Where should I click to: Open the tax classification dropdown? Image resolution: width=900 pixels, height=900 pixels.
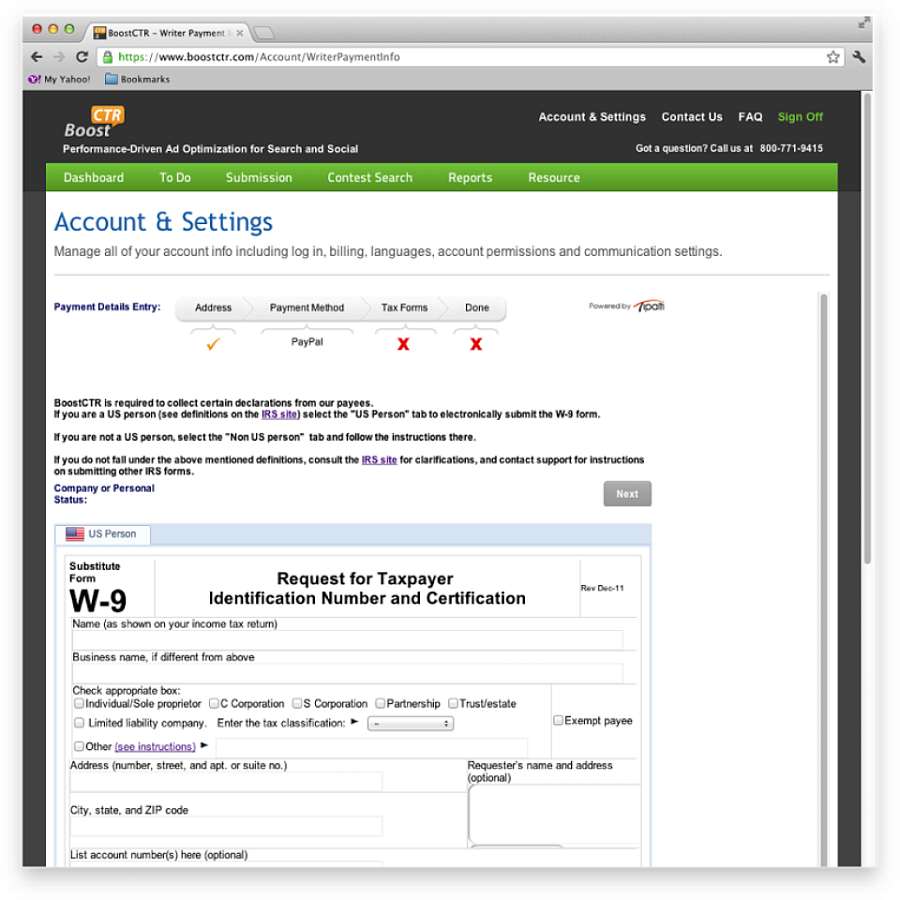tap(410, 724)
